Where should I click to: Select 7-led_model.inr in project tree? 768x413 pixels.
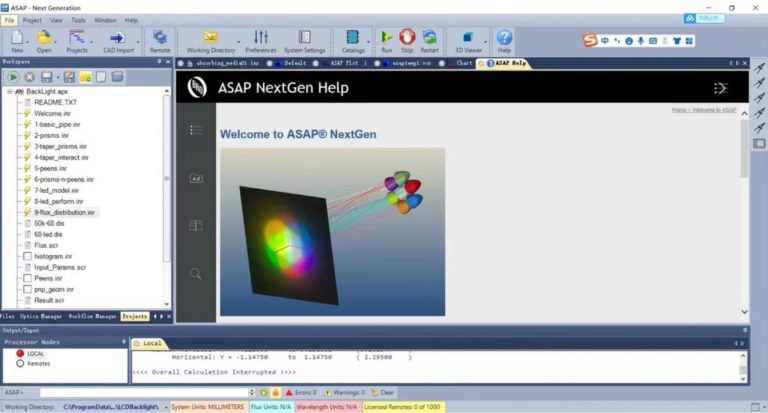pos(56,191)
